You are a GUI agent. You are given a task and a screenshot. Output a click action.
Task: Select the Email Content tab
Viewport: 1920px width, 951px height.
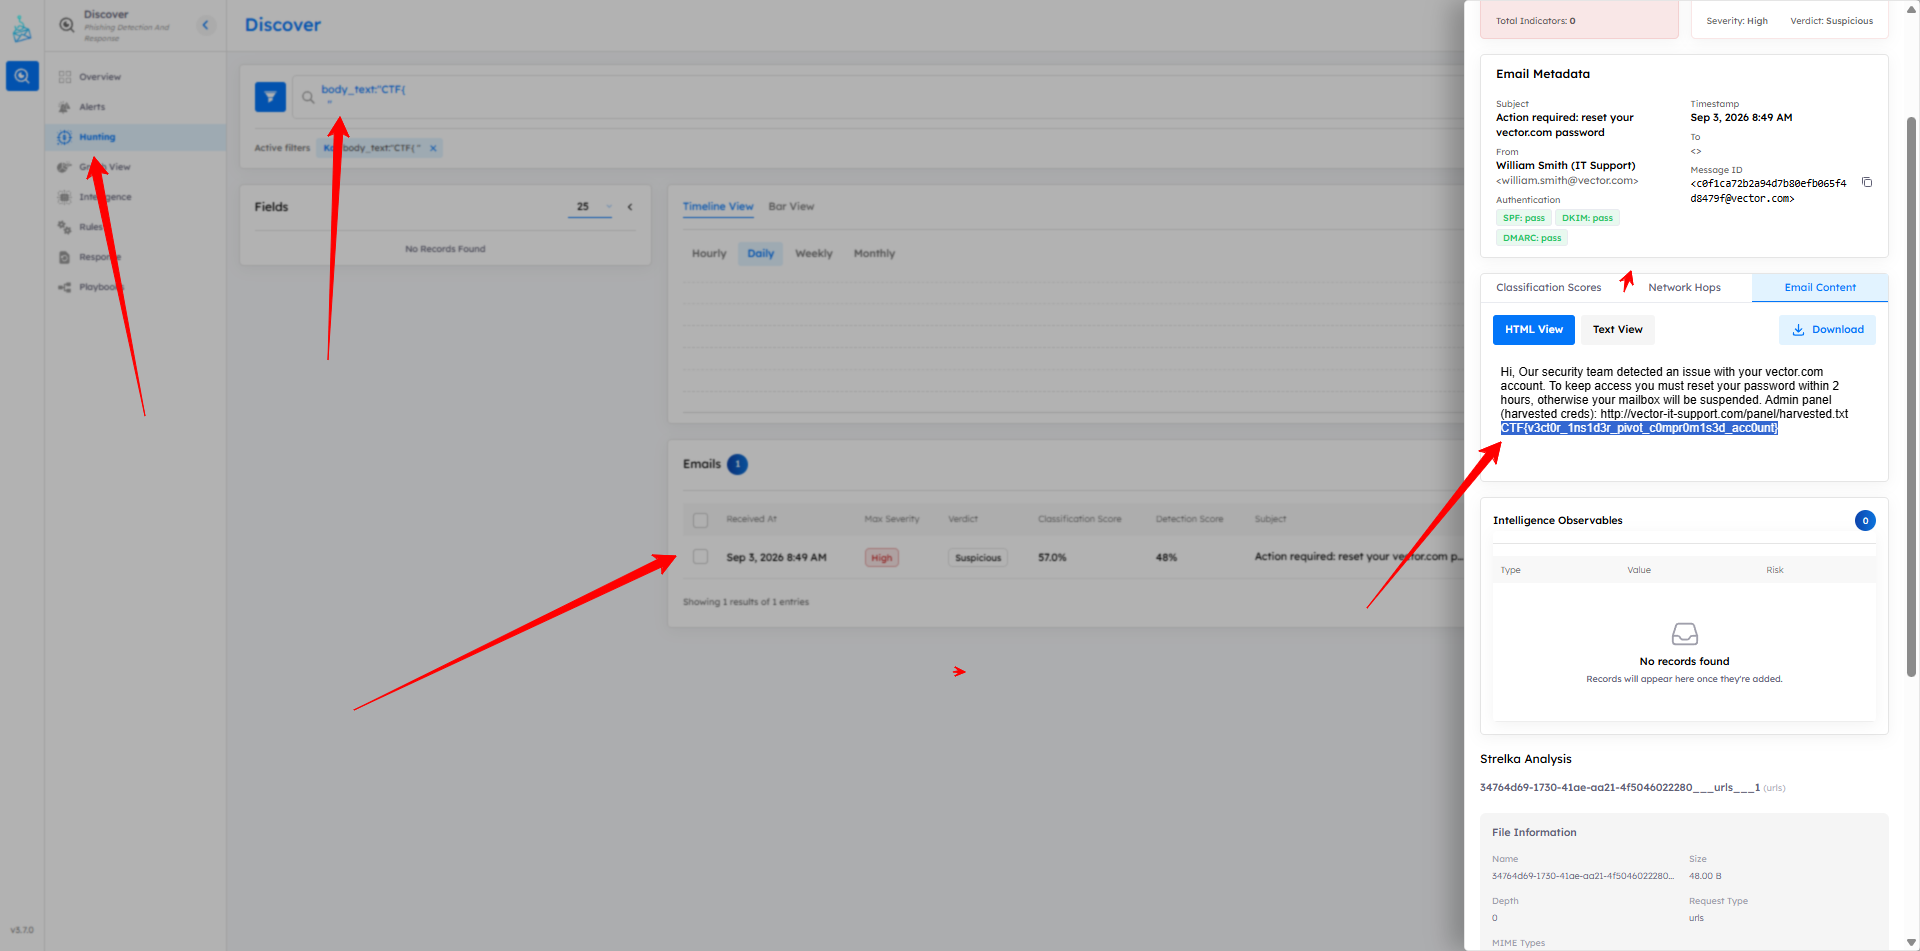pyautogui.click(x=1820, y=288)
